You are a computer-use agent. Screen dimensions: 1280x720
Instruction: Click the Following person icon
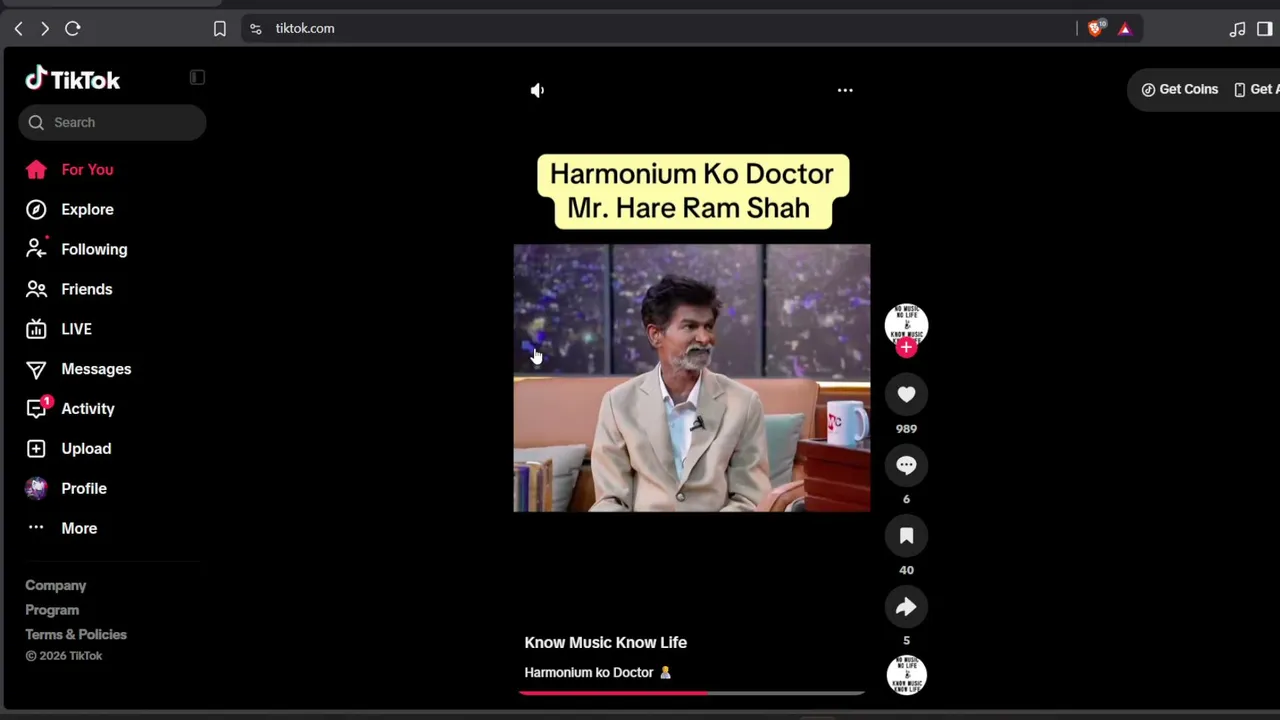tap(36, 248)
